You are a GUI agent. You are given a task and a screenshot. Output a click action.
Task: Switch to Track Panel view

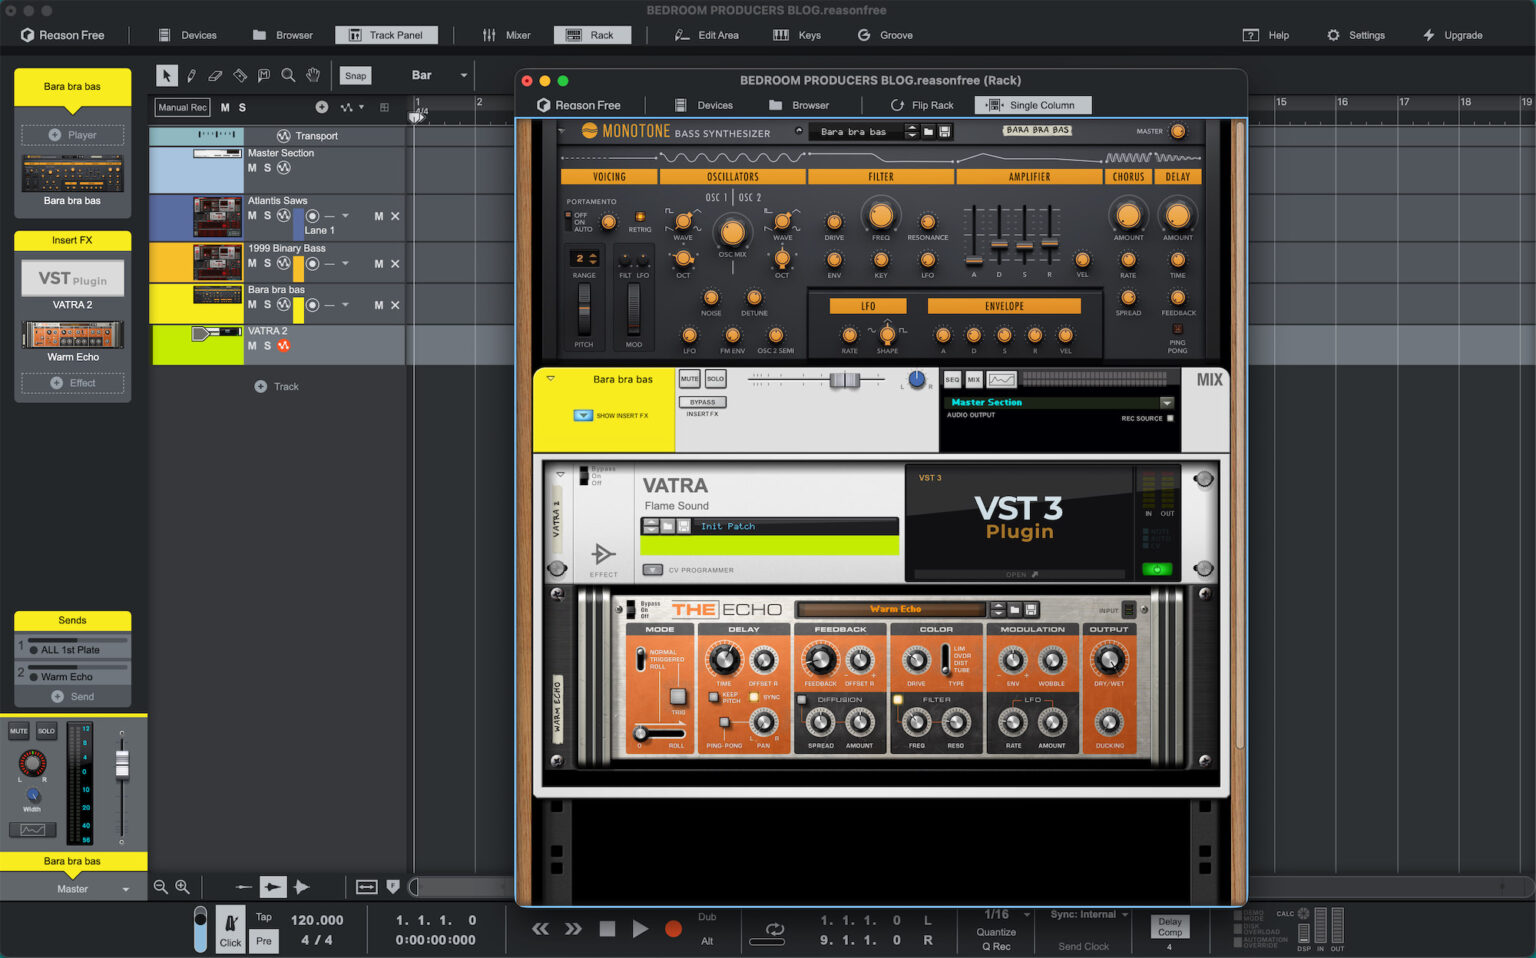point(386,35)
